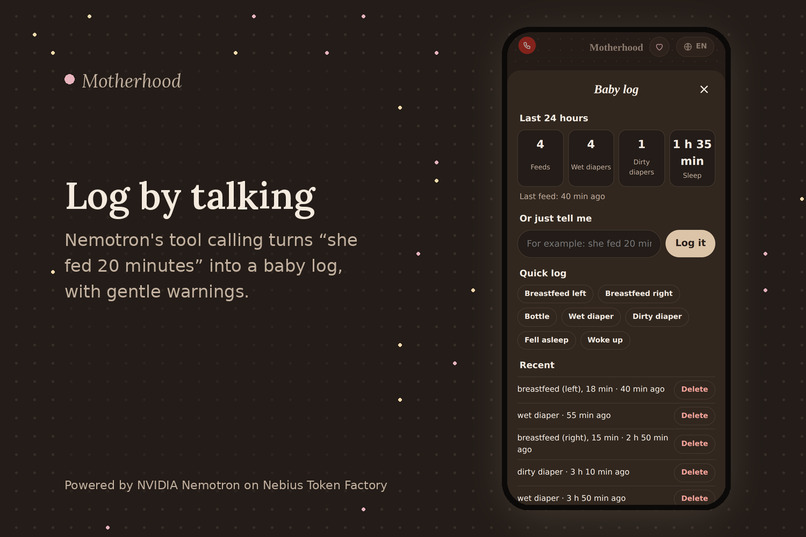This screenshot has width=806, height=537.
Task: Click the "Log by talking" headline
Action: 190,198
